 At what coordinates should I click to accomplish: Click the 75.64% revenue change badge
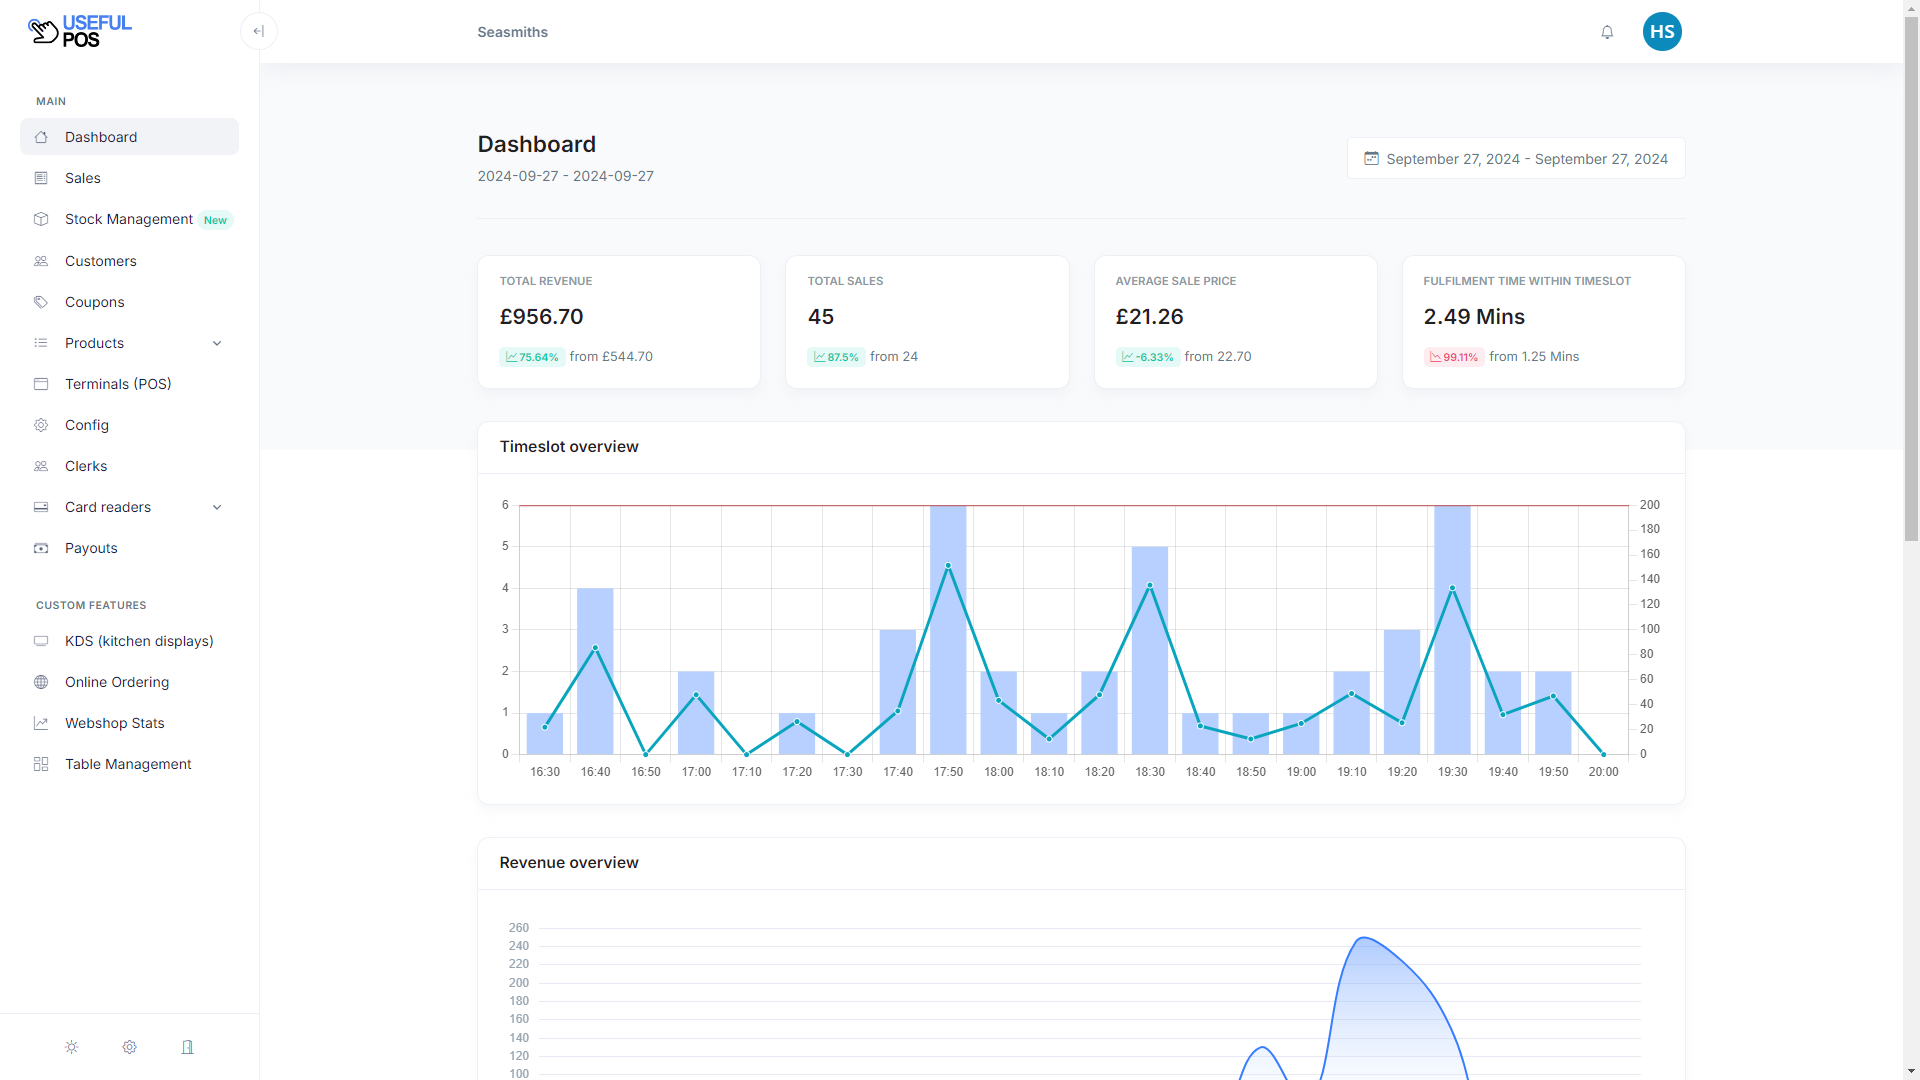[x=531, y=357]
